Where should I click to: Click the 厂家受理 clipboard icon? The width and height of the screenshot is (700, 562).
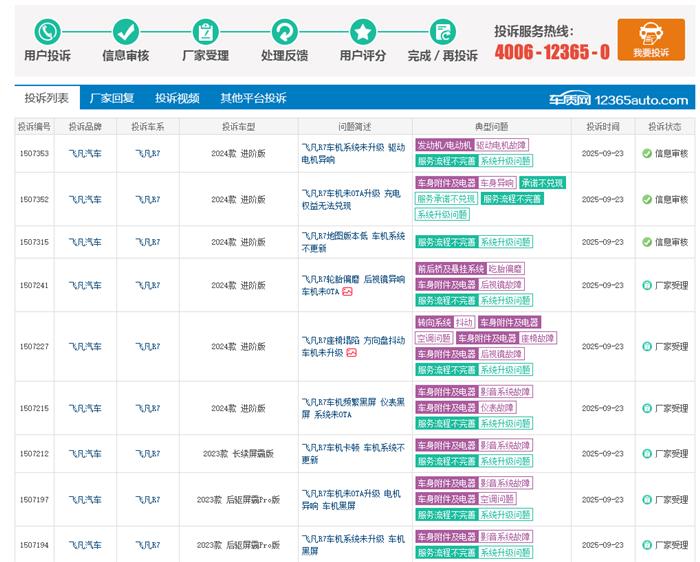(x=205, y=31)
